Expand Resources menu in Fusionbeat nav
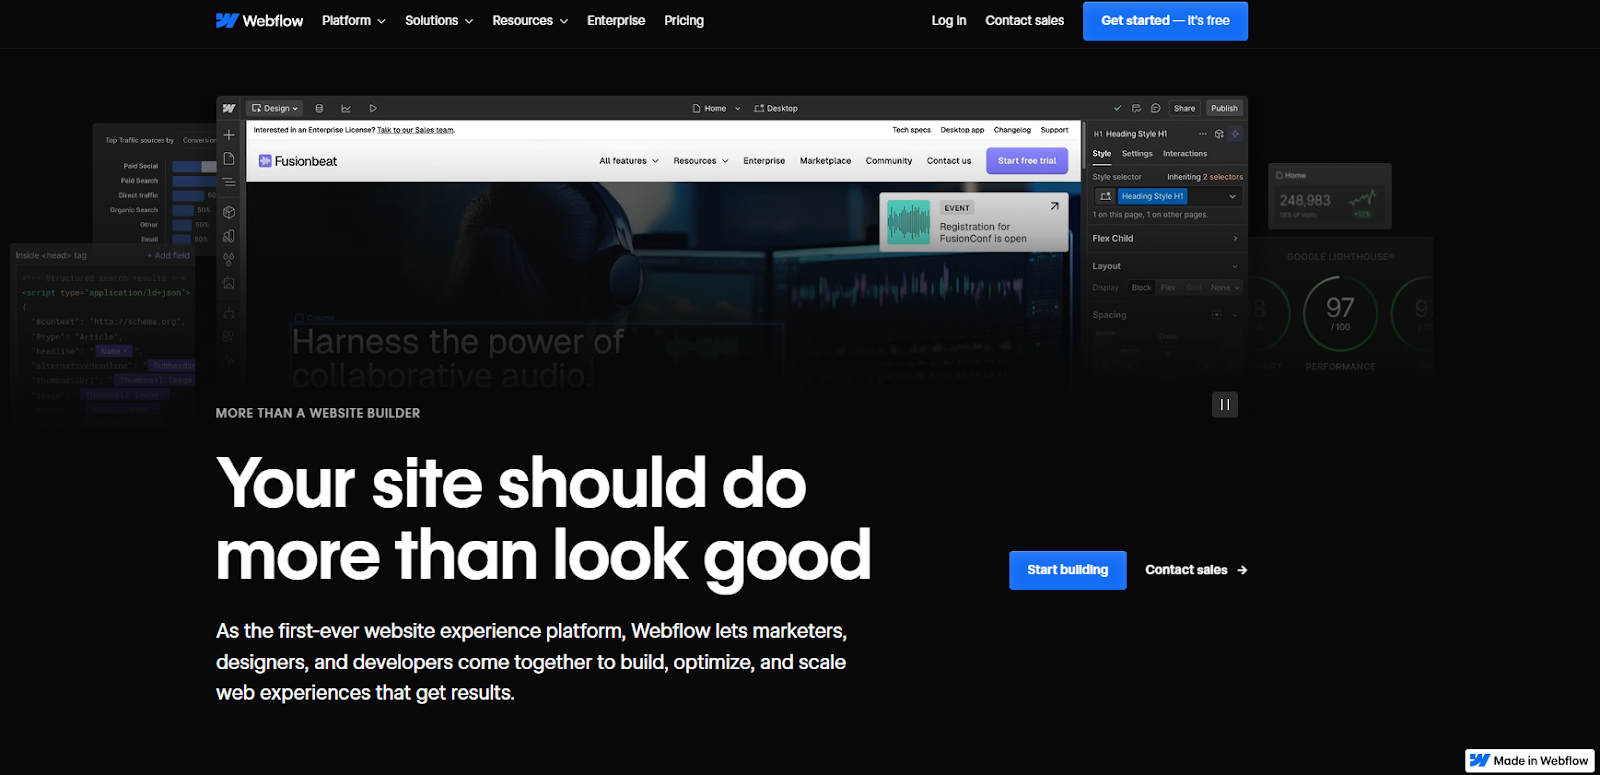Screen dimensions: 1600x775 coord(701,161)
